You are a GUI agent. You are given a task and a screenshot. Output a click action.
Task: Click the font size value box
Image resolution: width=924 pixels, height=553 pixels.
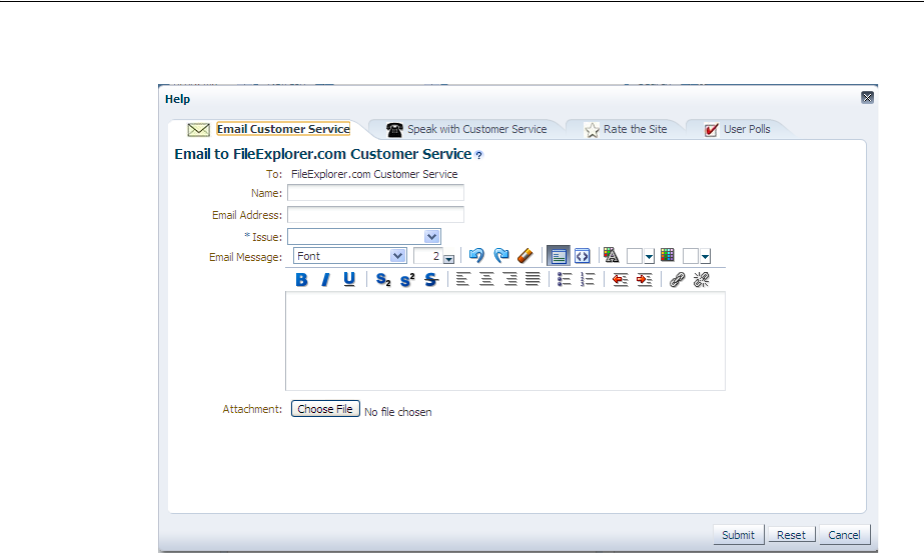(x=428, y=256)
